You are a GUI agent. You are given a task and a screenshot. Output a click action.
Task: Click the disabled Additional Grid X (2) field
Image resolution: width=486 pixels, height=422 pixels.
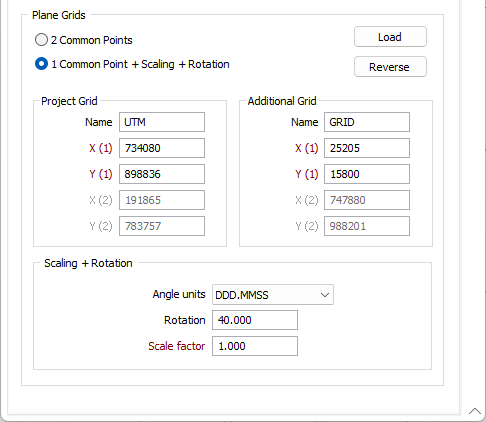point(367,200)
